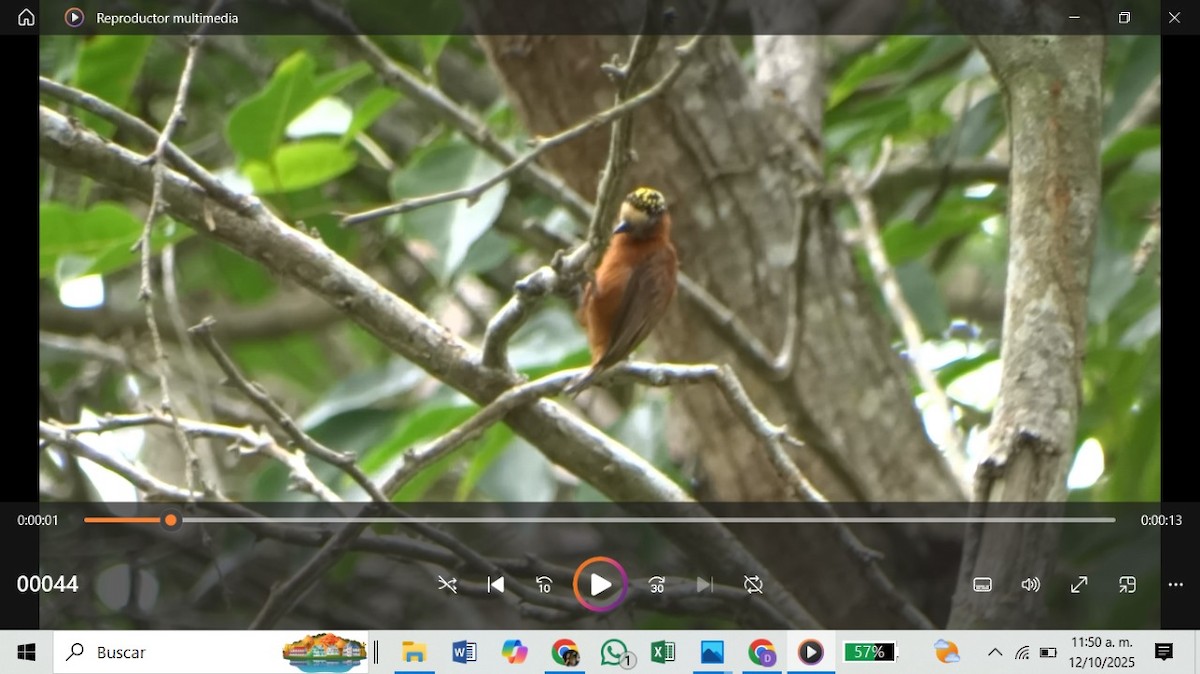
Task: Show hidden system tray icons
Action: click(x=995, y=652)
